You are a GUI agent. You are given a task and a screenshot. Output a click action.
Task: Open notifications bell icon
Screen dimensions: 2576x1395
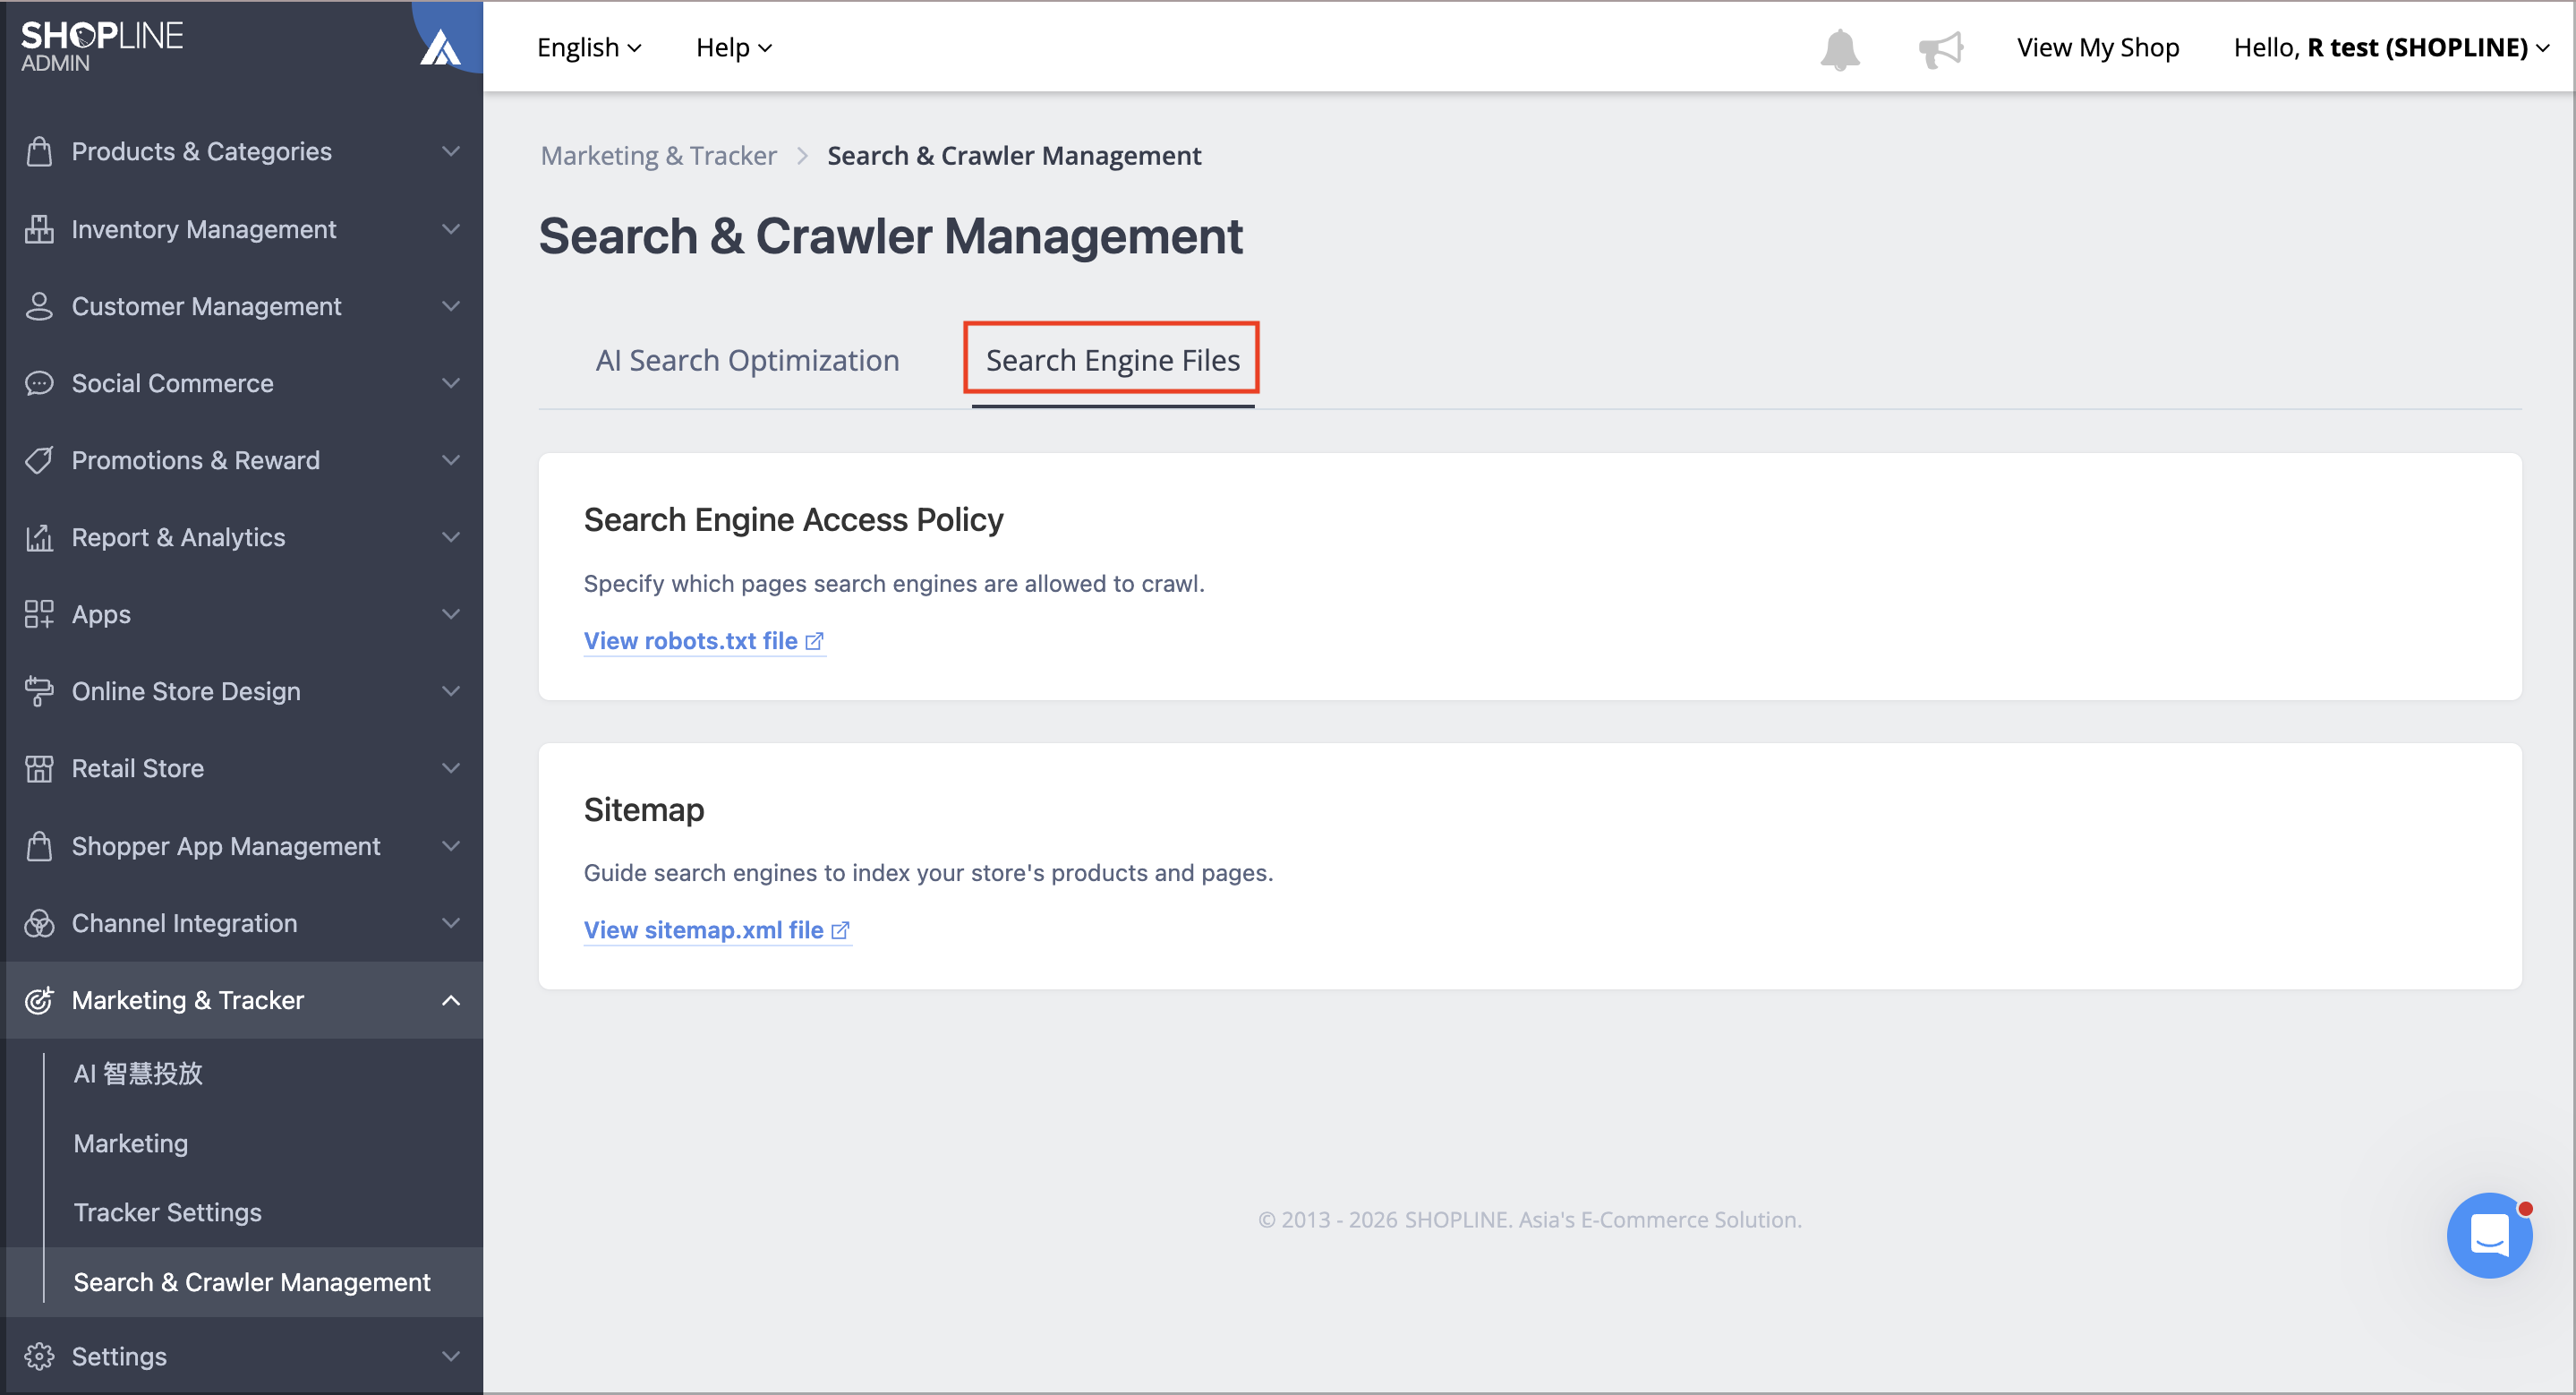pos(1840,49)
